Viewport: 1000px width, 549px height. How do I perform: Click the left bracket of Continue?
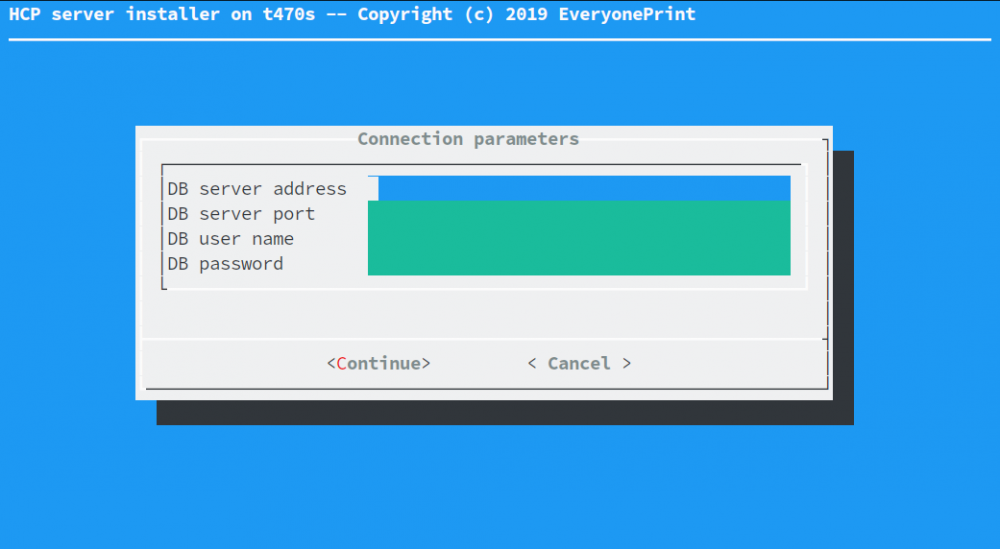(x=331, y=363)
